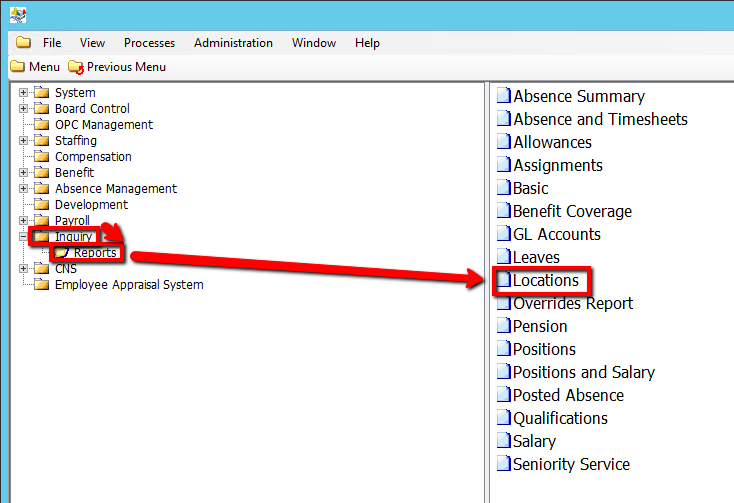The width and height of the screenshot is (734, 503).
Task: Open the Processes menu
Action: 149,43
